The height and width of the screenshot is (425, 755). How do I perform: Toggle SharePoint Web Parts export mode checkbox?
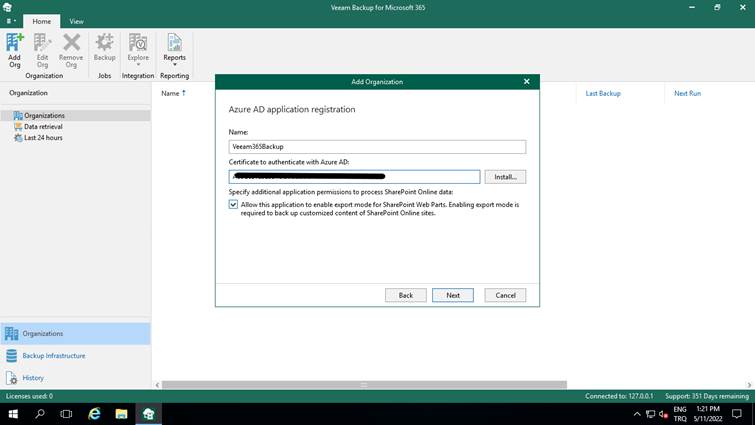tap(234, 205)
